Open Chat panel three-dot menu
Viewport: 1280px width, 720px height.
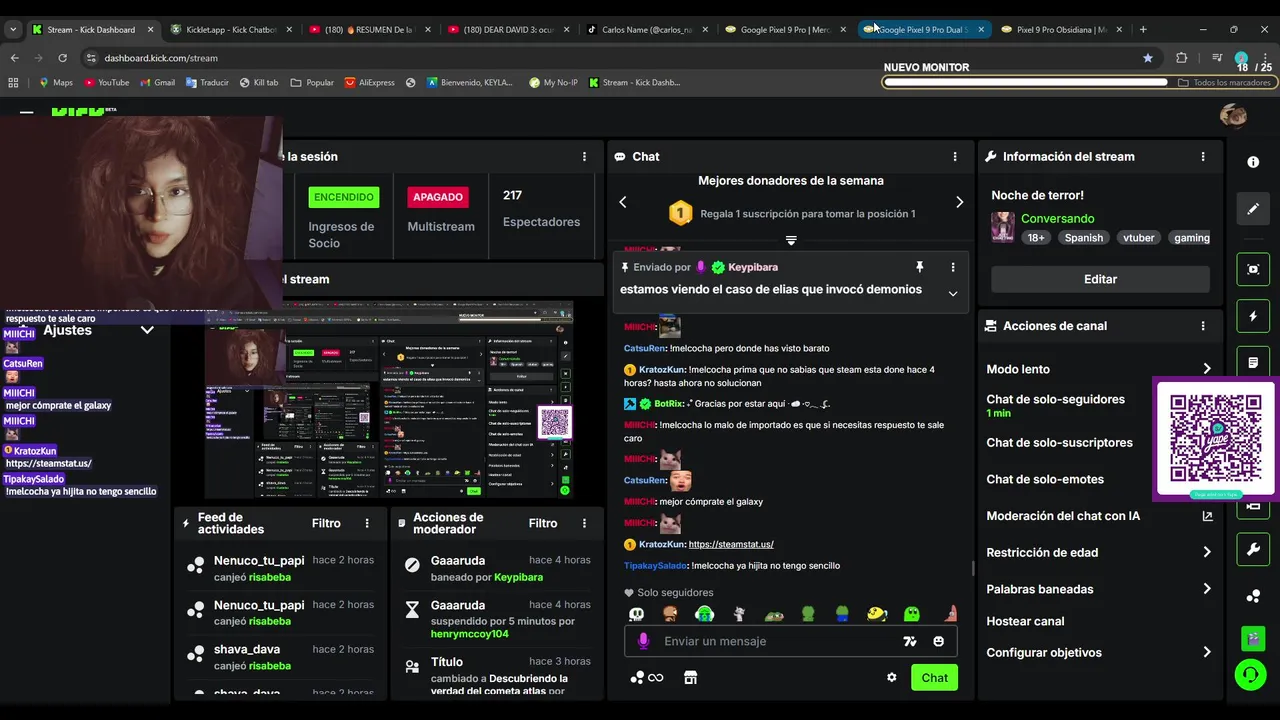(x=955, y=157)
